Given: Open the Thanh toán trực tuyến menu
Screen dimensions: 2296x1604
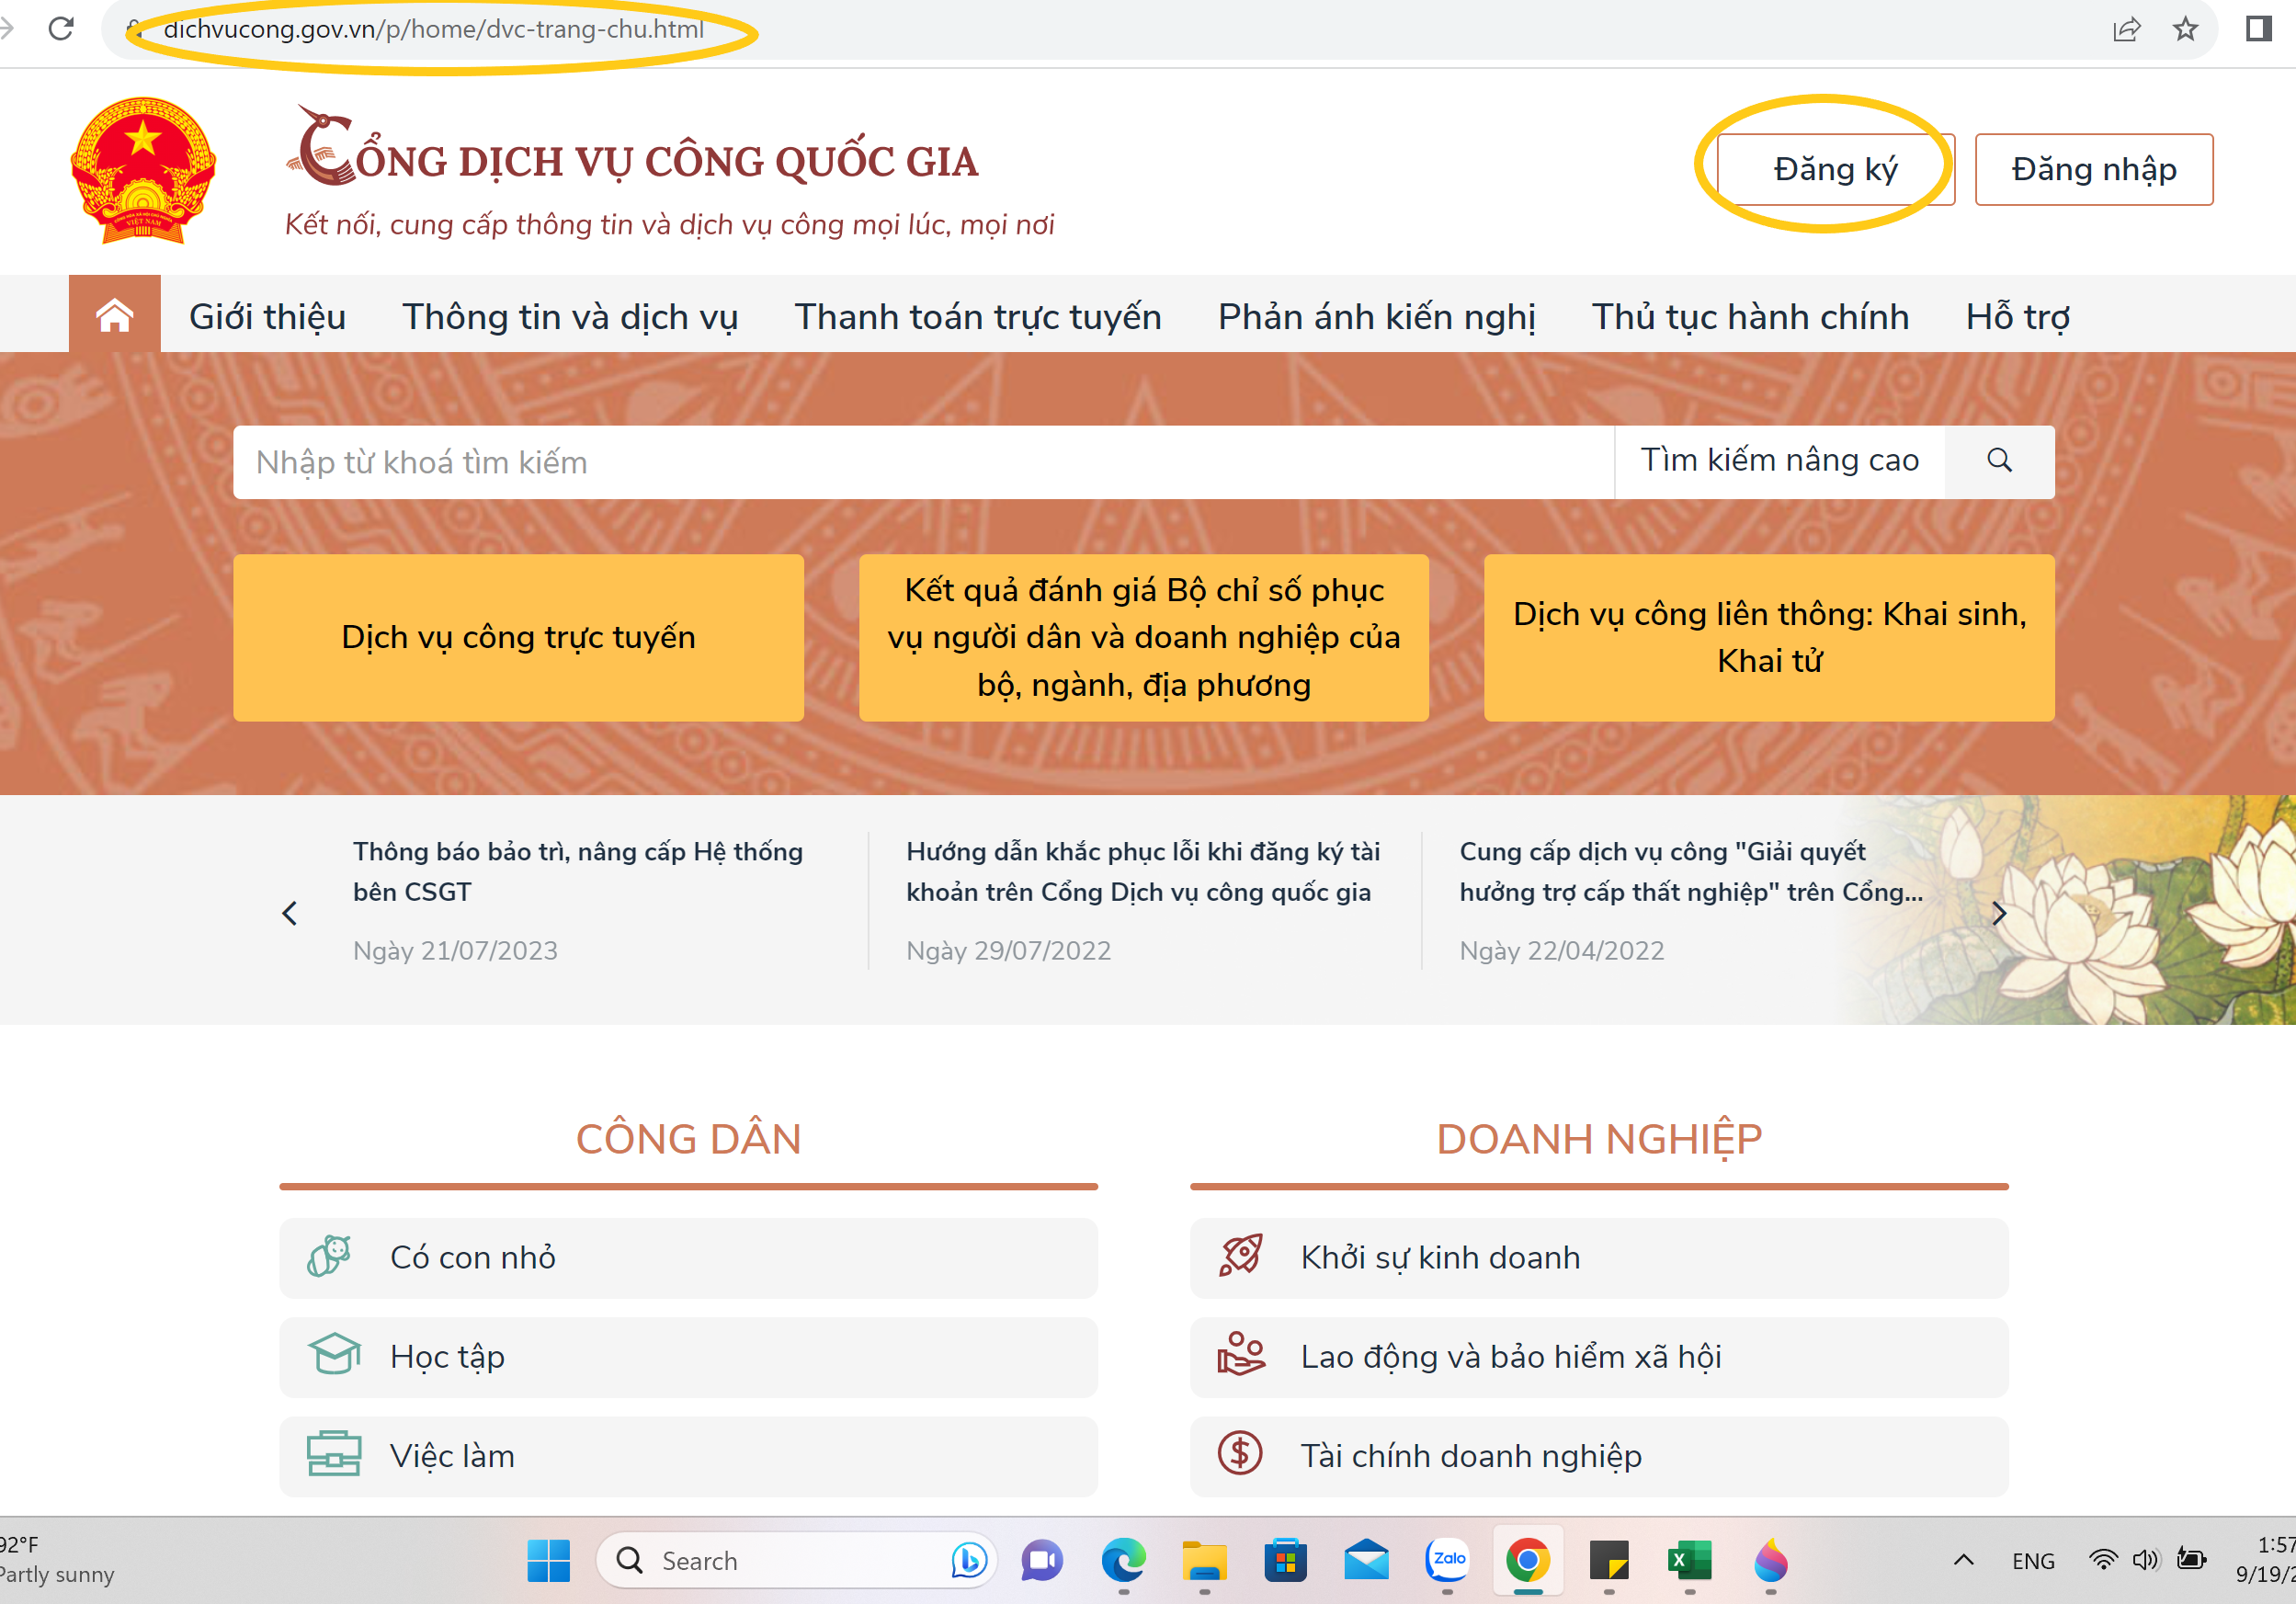Looking at the screenshot, I should pyautogui.click(x=977, y=317).
